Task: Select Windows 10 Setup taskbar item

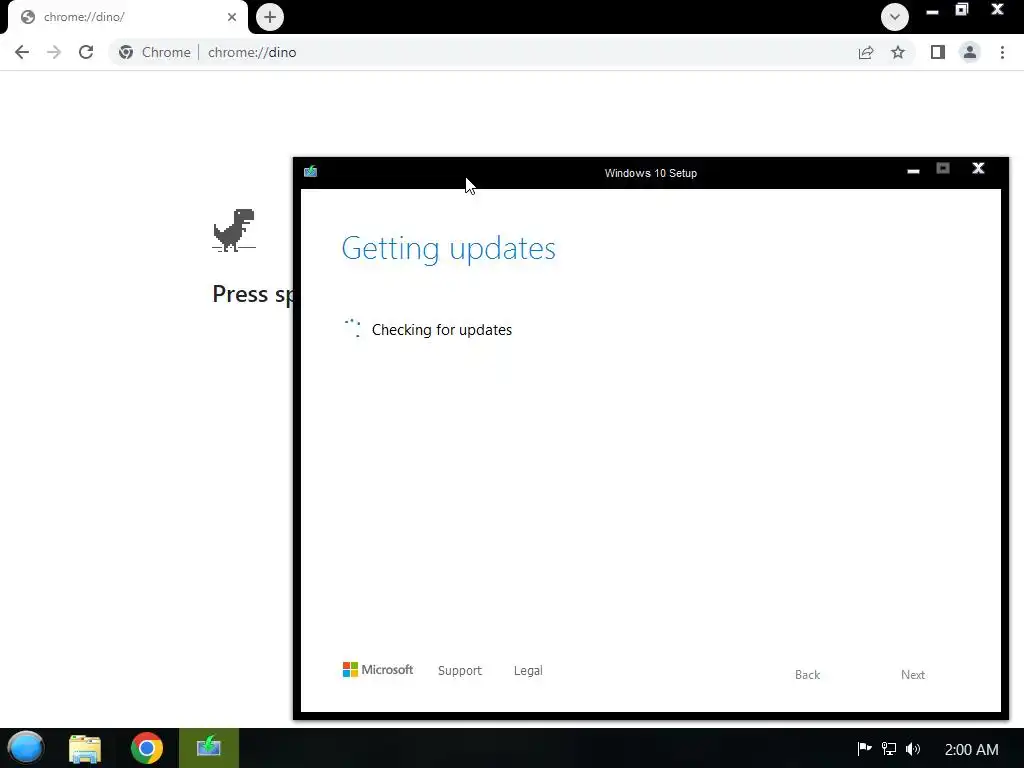Action: [209, 748]
